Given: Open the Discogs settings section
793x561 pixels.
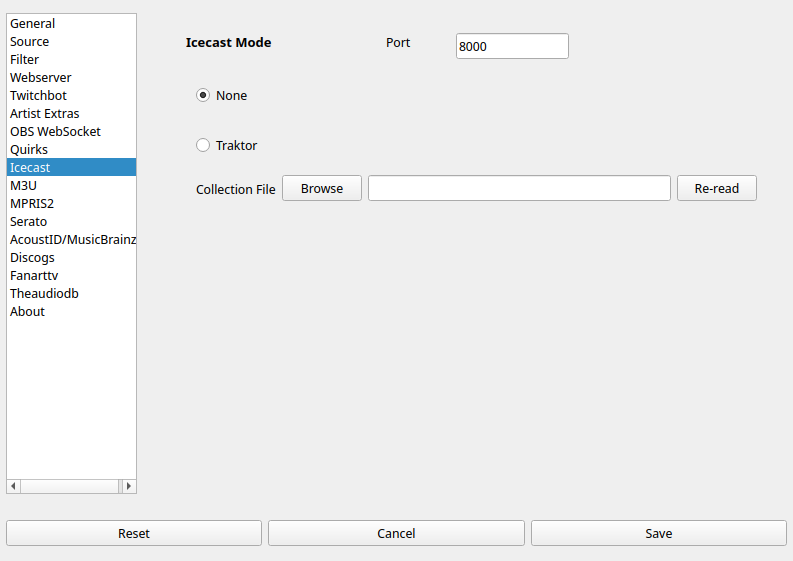Looking at the screenshot, I should pos(33,258).
